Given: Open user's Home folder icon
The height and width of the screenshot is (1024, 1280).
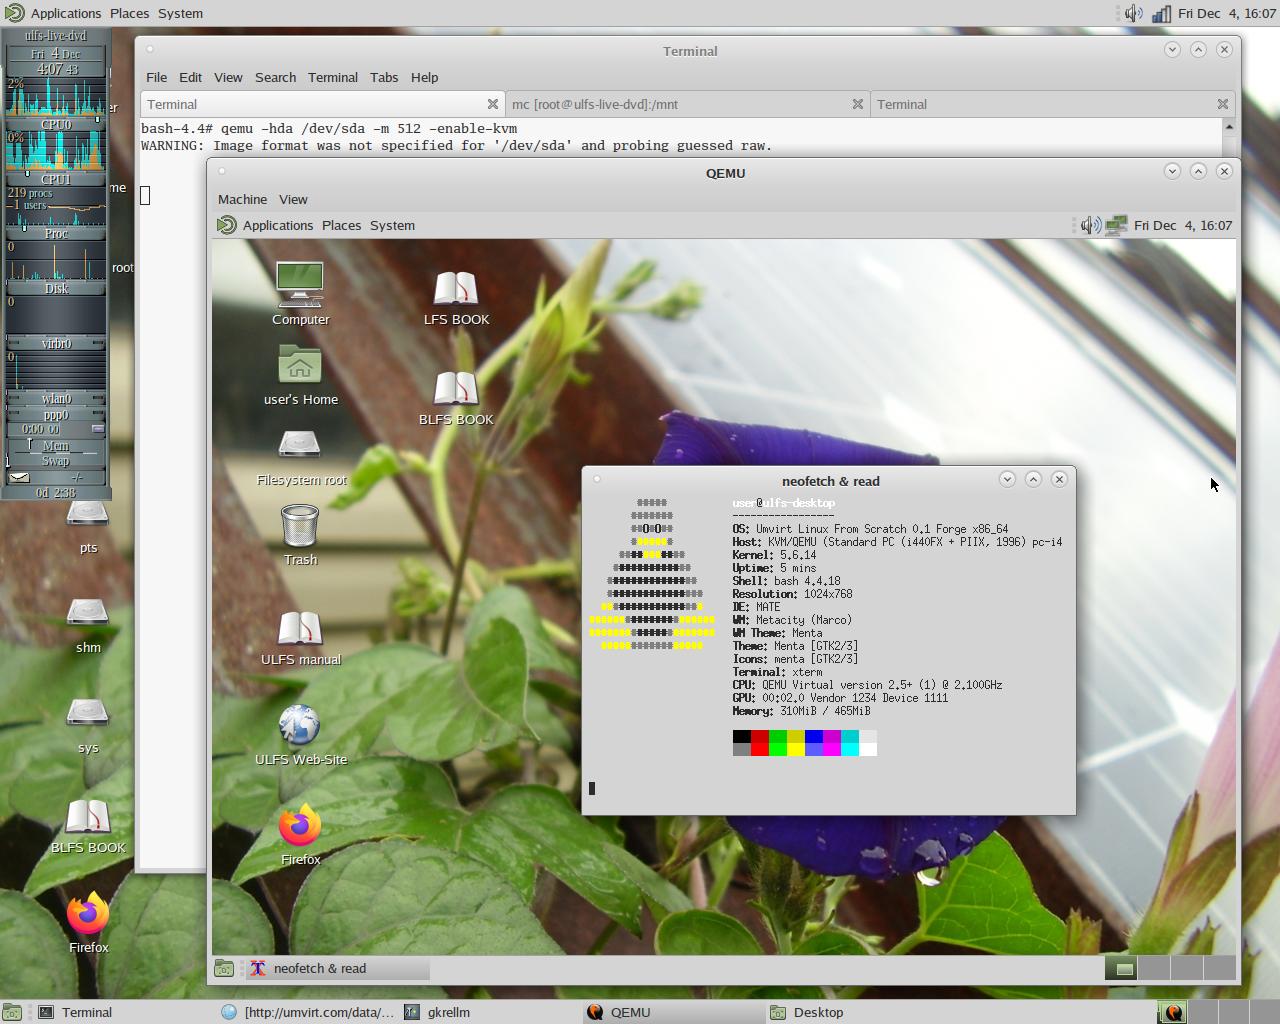Looking at the screenshot, I should (x=300, y=366).
